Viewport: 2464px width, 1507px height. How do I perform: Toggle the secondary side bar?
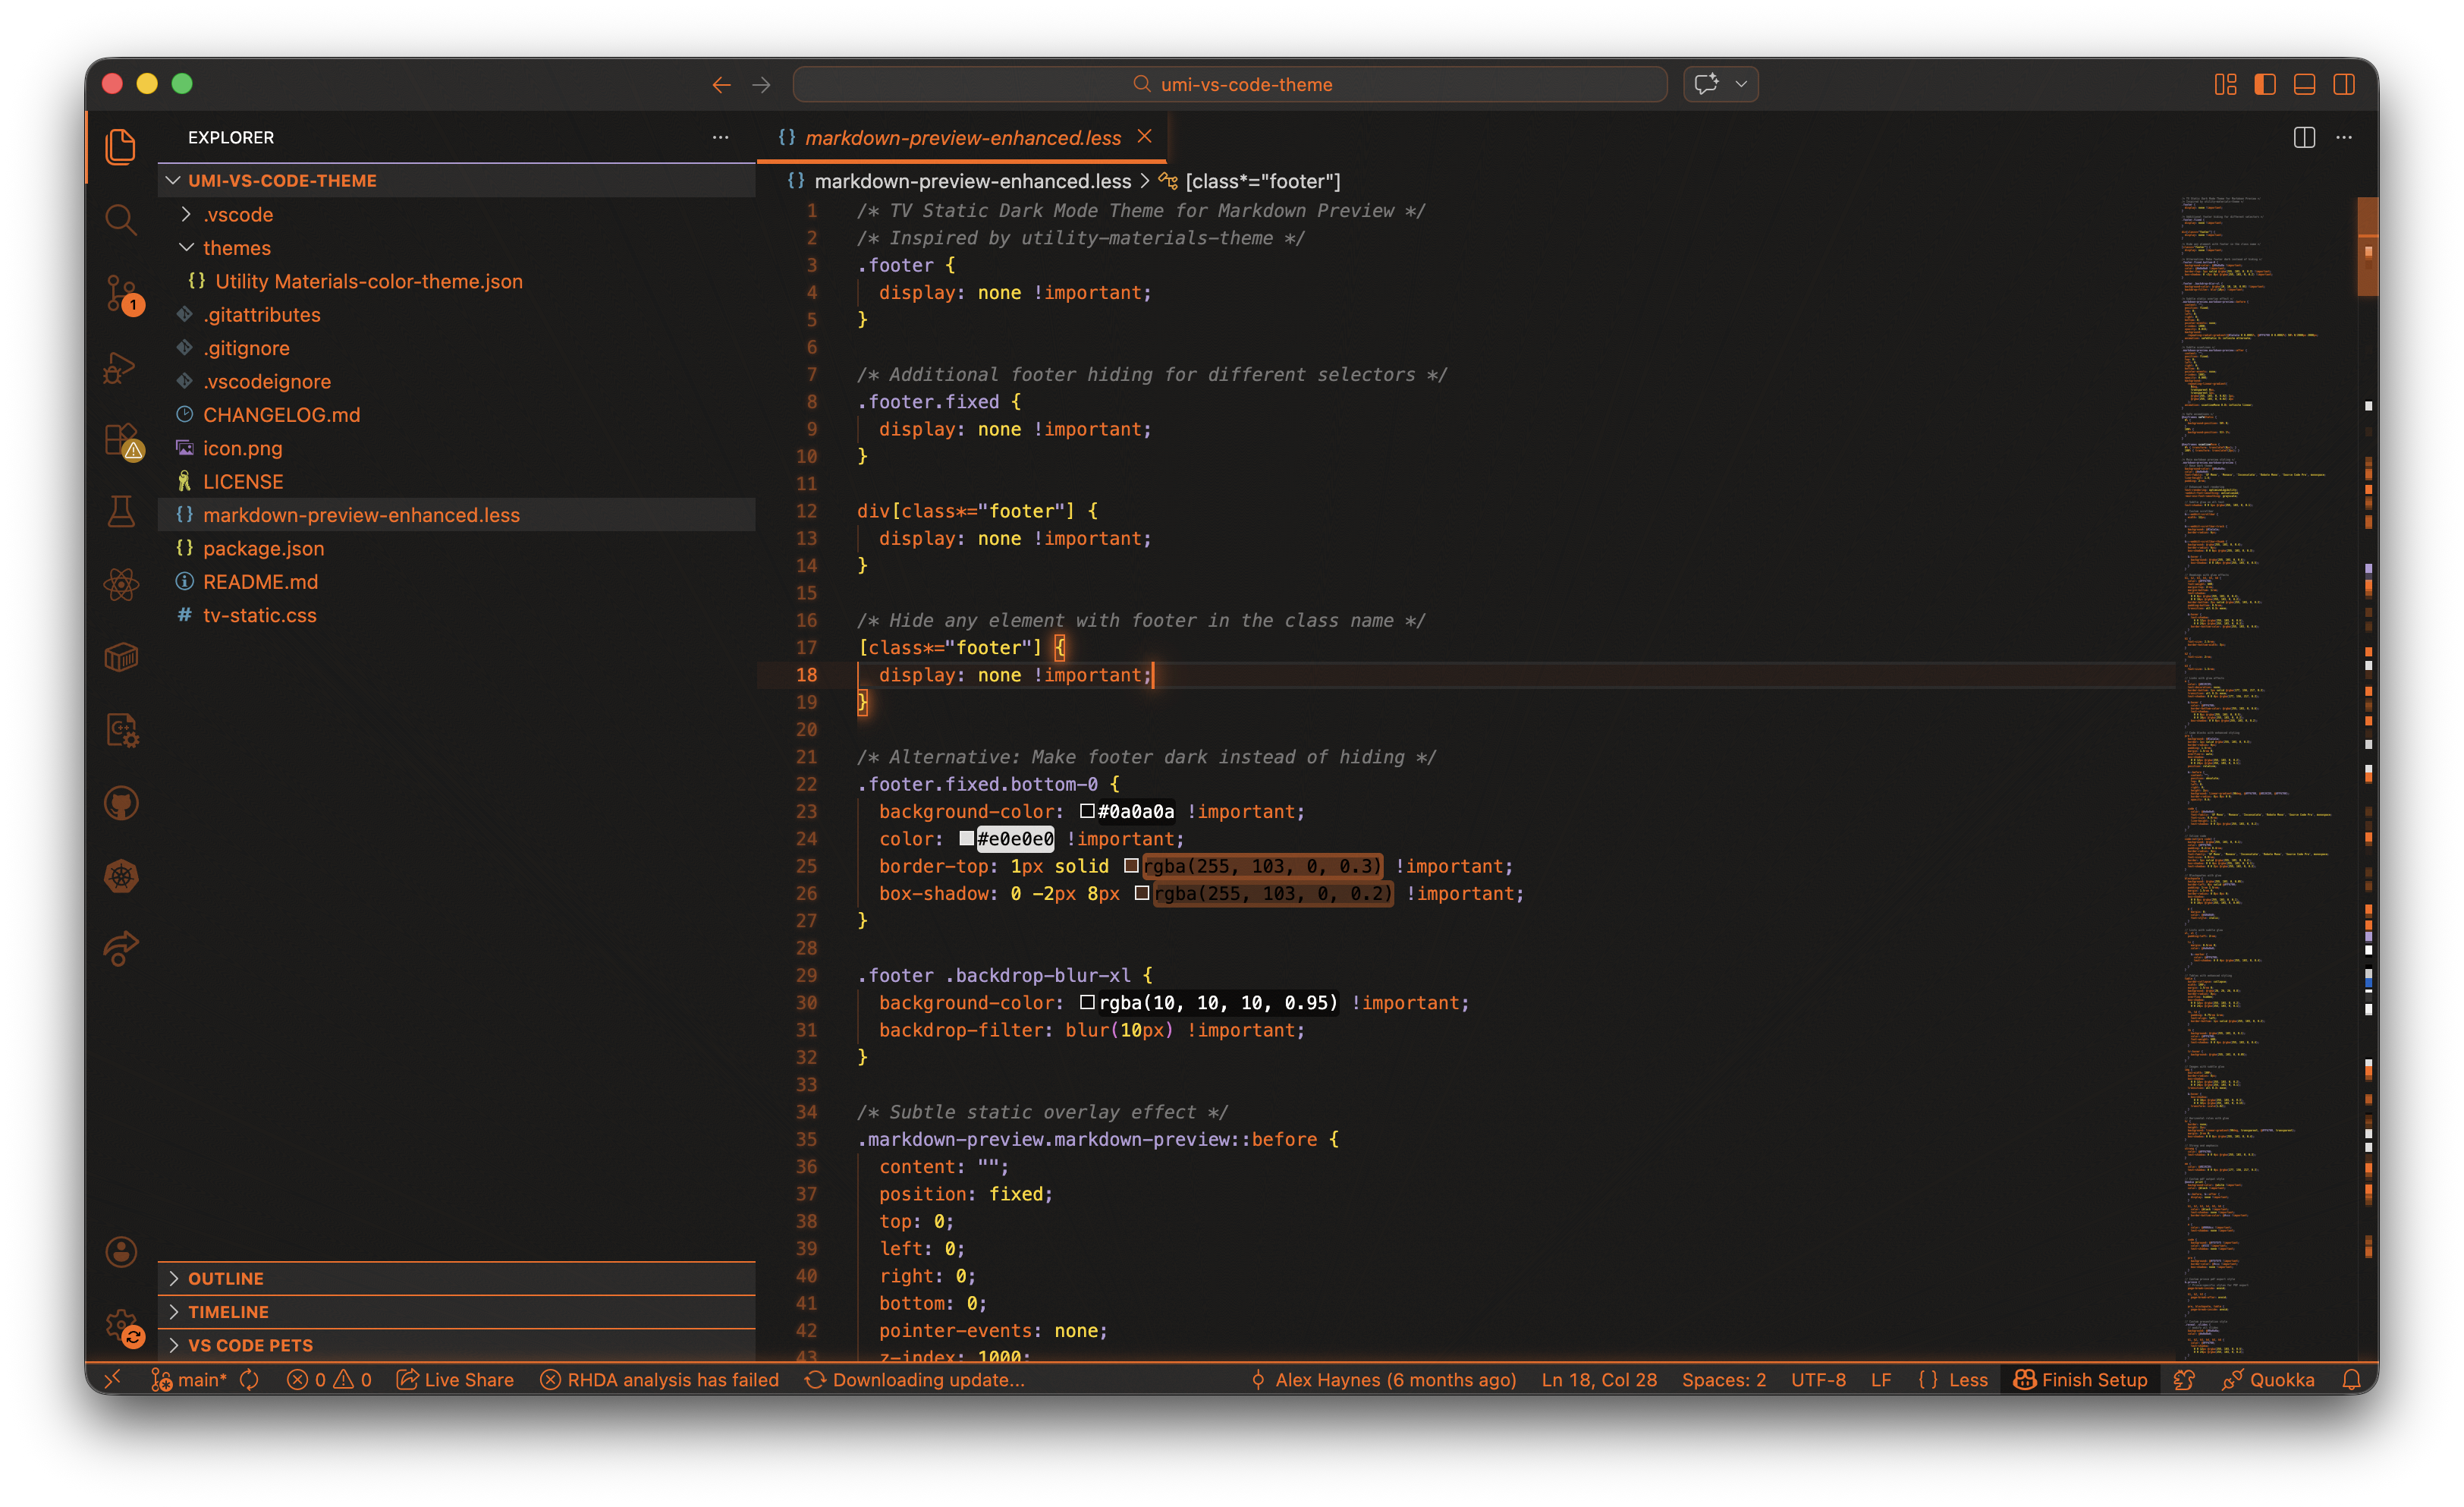click(x=2343, y=84)
